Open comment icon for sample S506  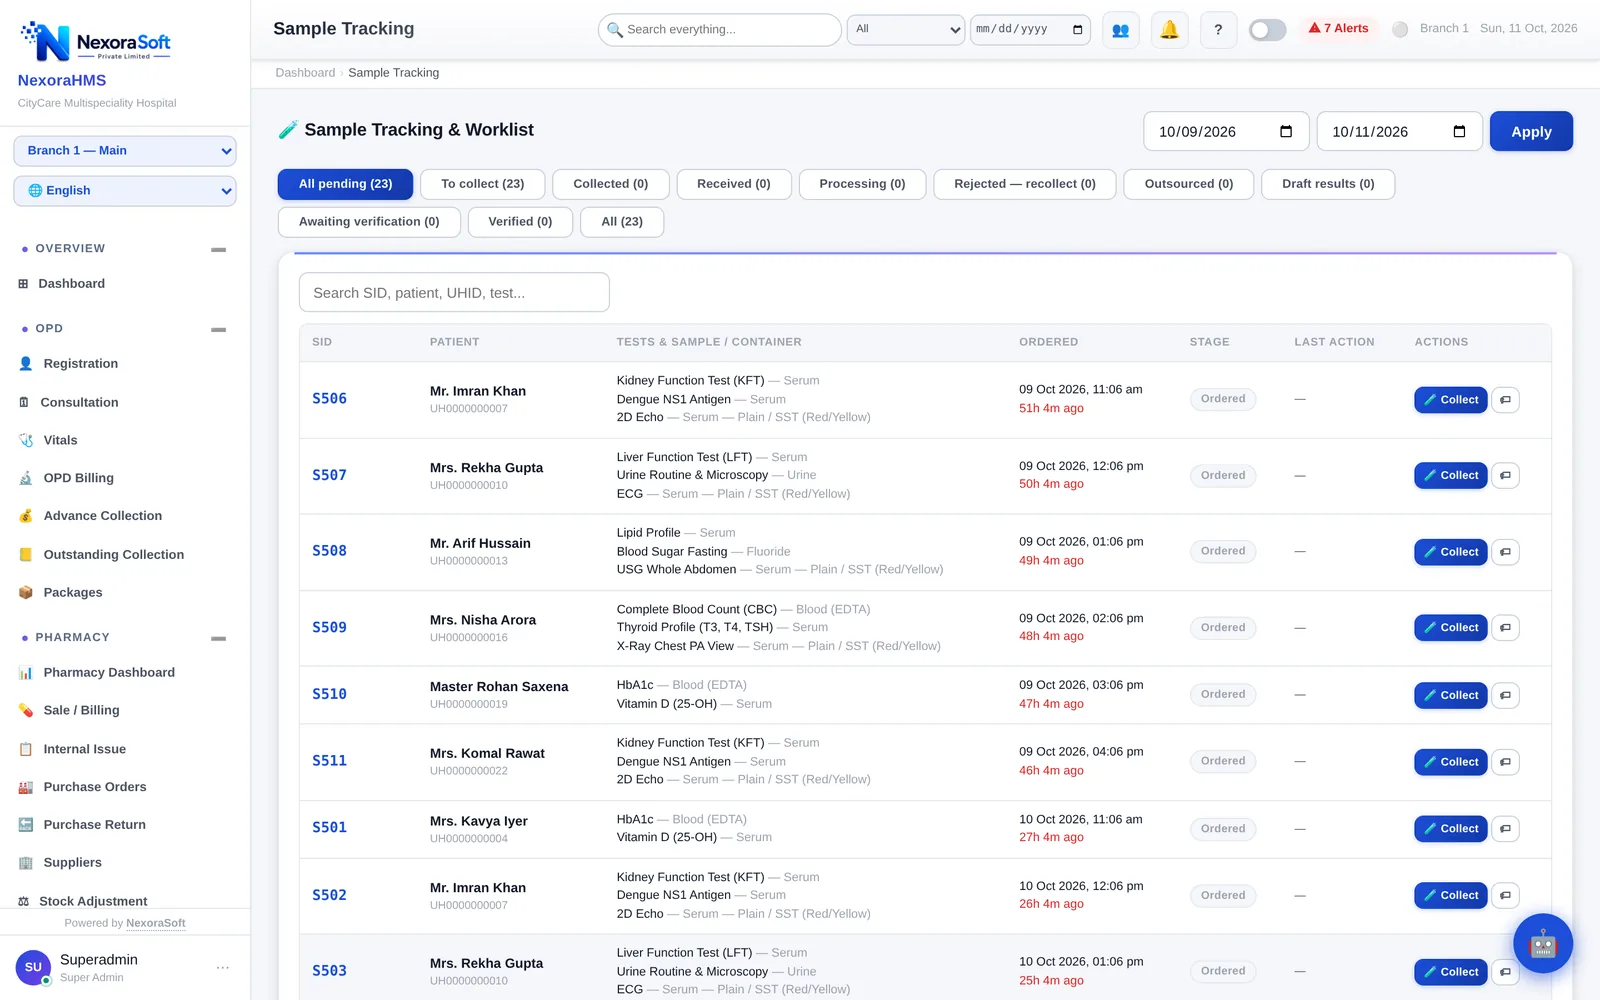[1505, 400]
